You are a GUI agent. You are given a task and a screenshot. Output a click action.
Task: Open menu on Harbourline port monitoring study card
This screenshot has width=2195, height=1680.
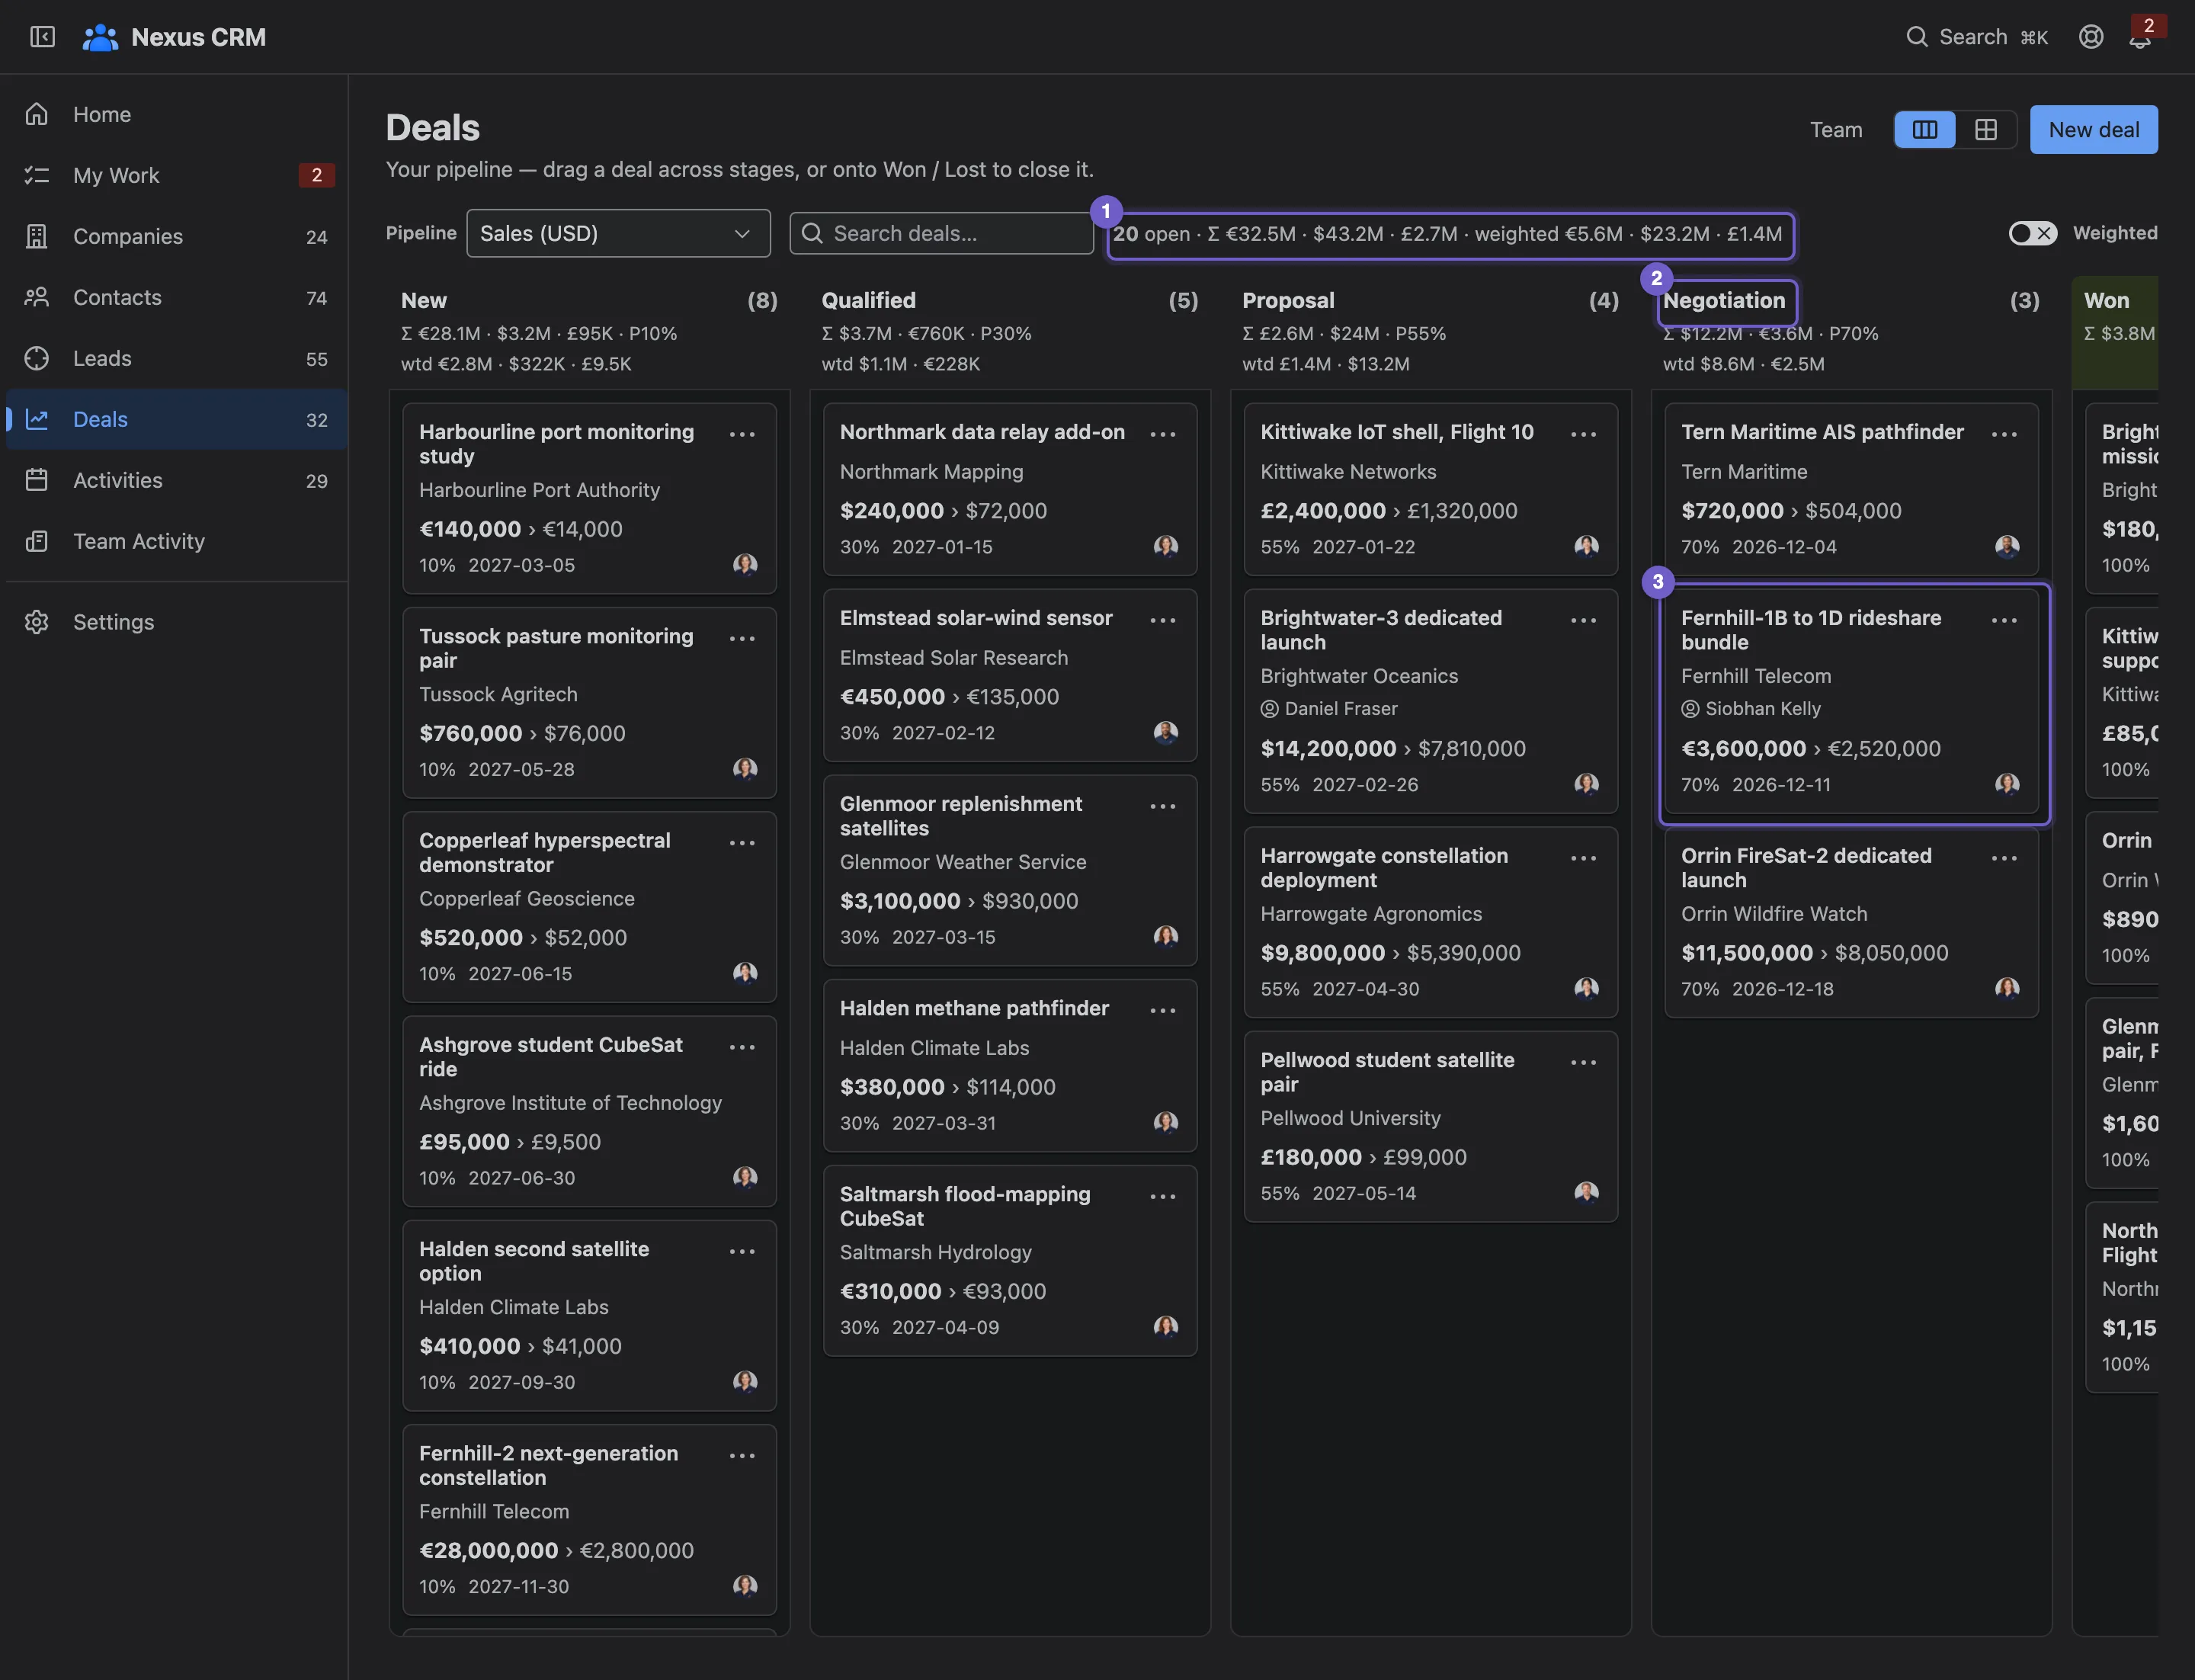742,434
